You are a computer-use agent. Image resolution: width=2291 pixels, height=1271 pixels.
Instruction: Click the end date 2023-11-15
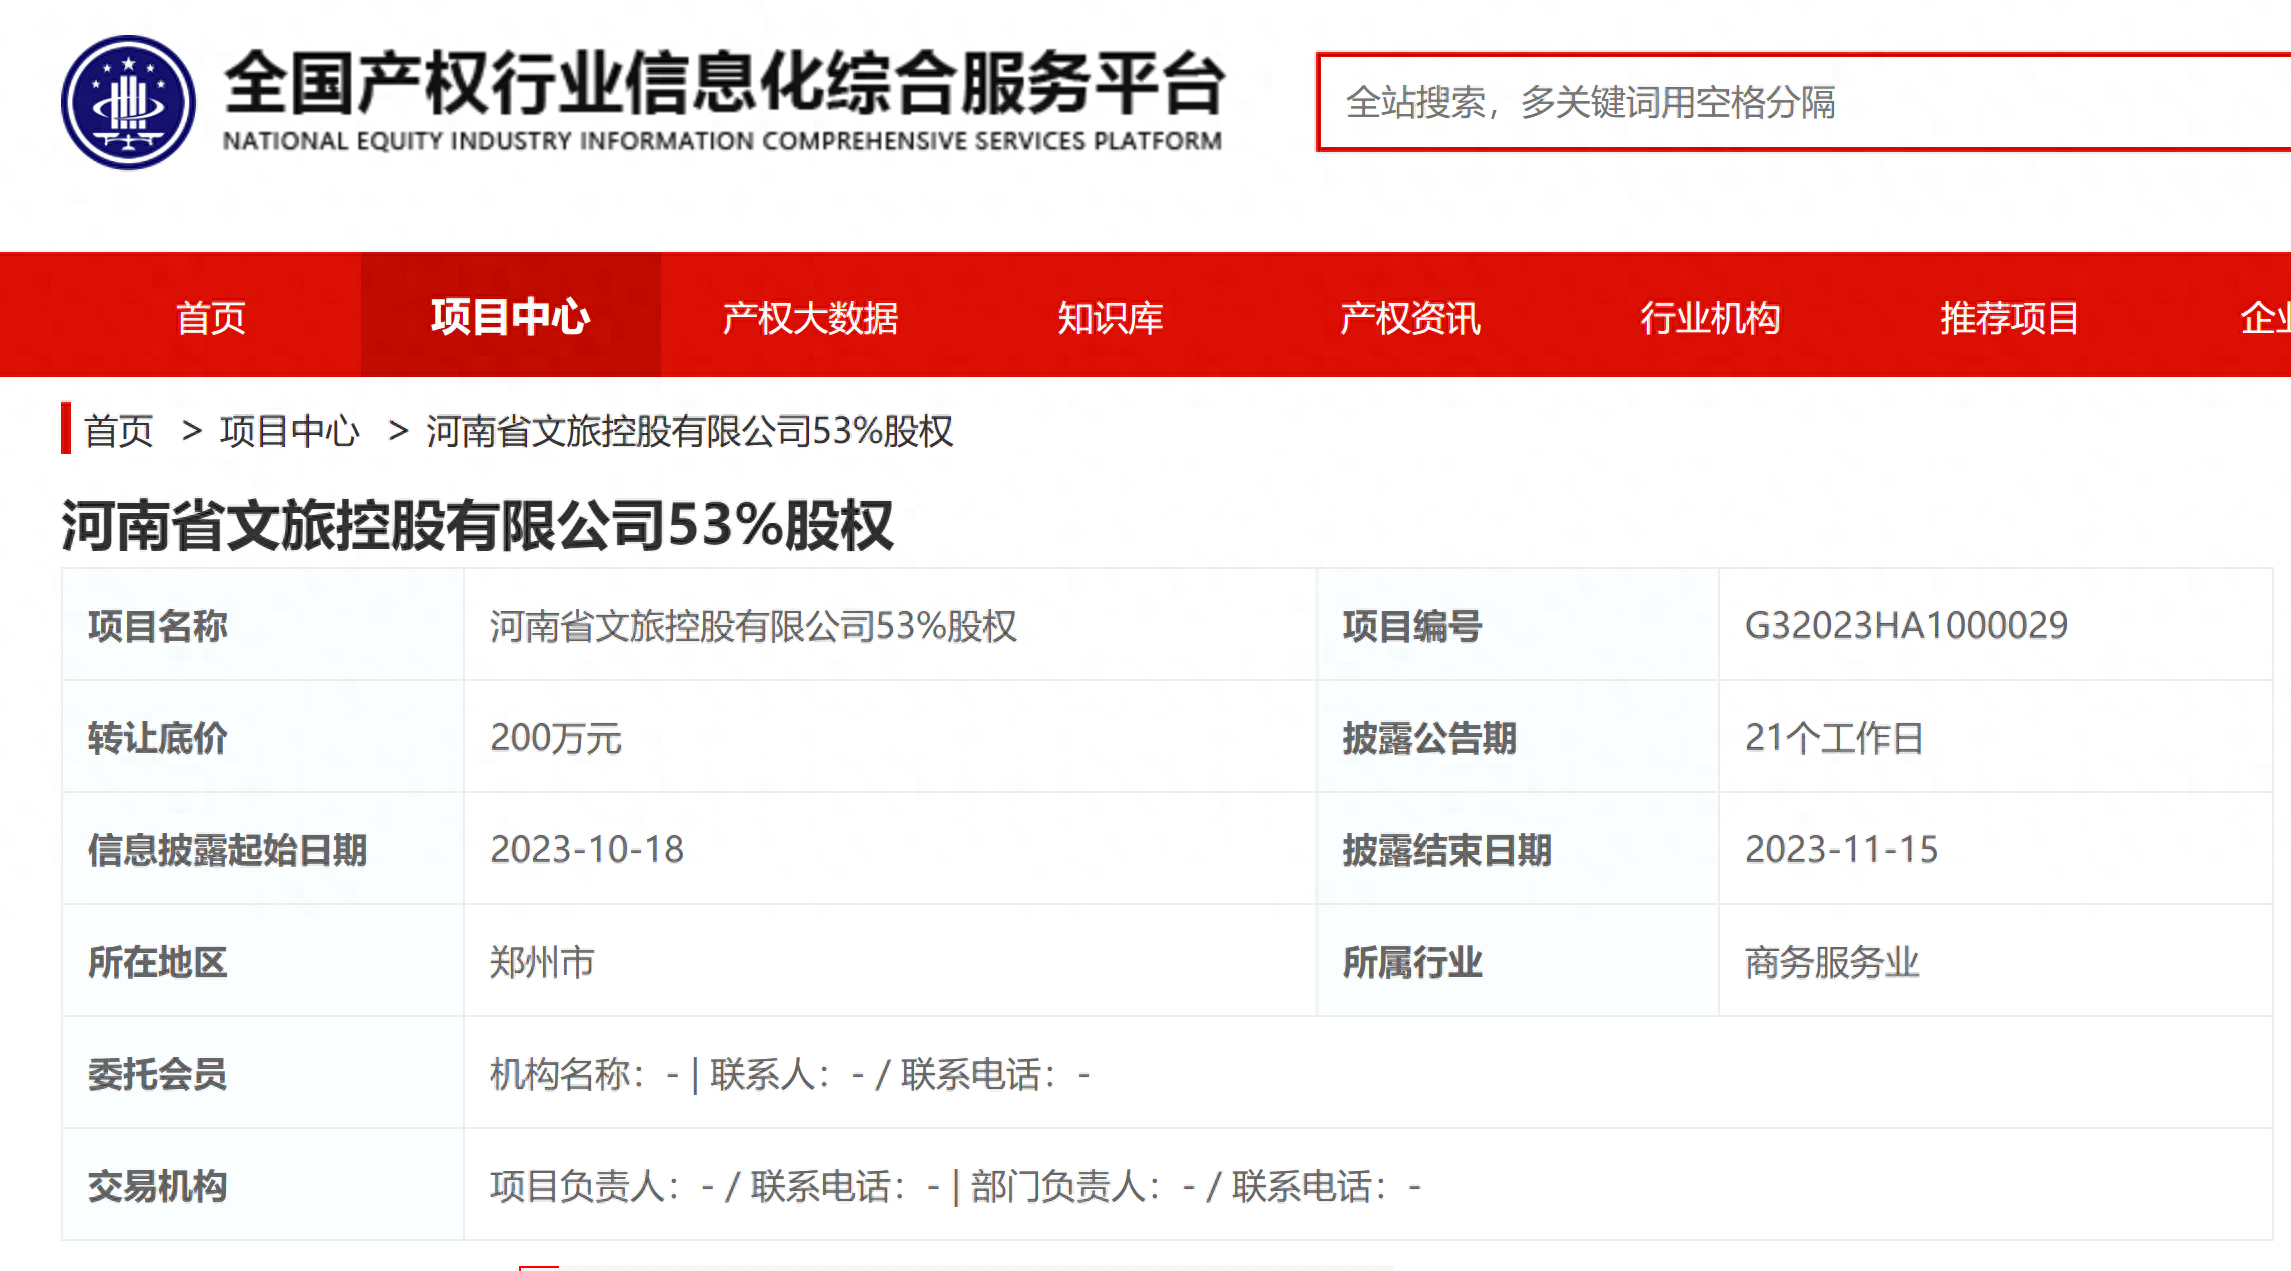(x=1841, y=849)
